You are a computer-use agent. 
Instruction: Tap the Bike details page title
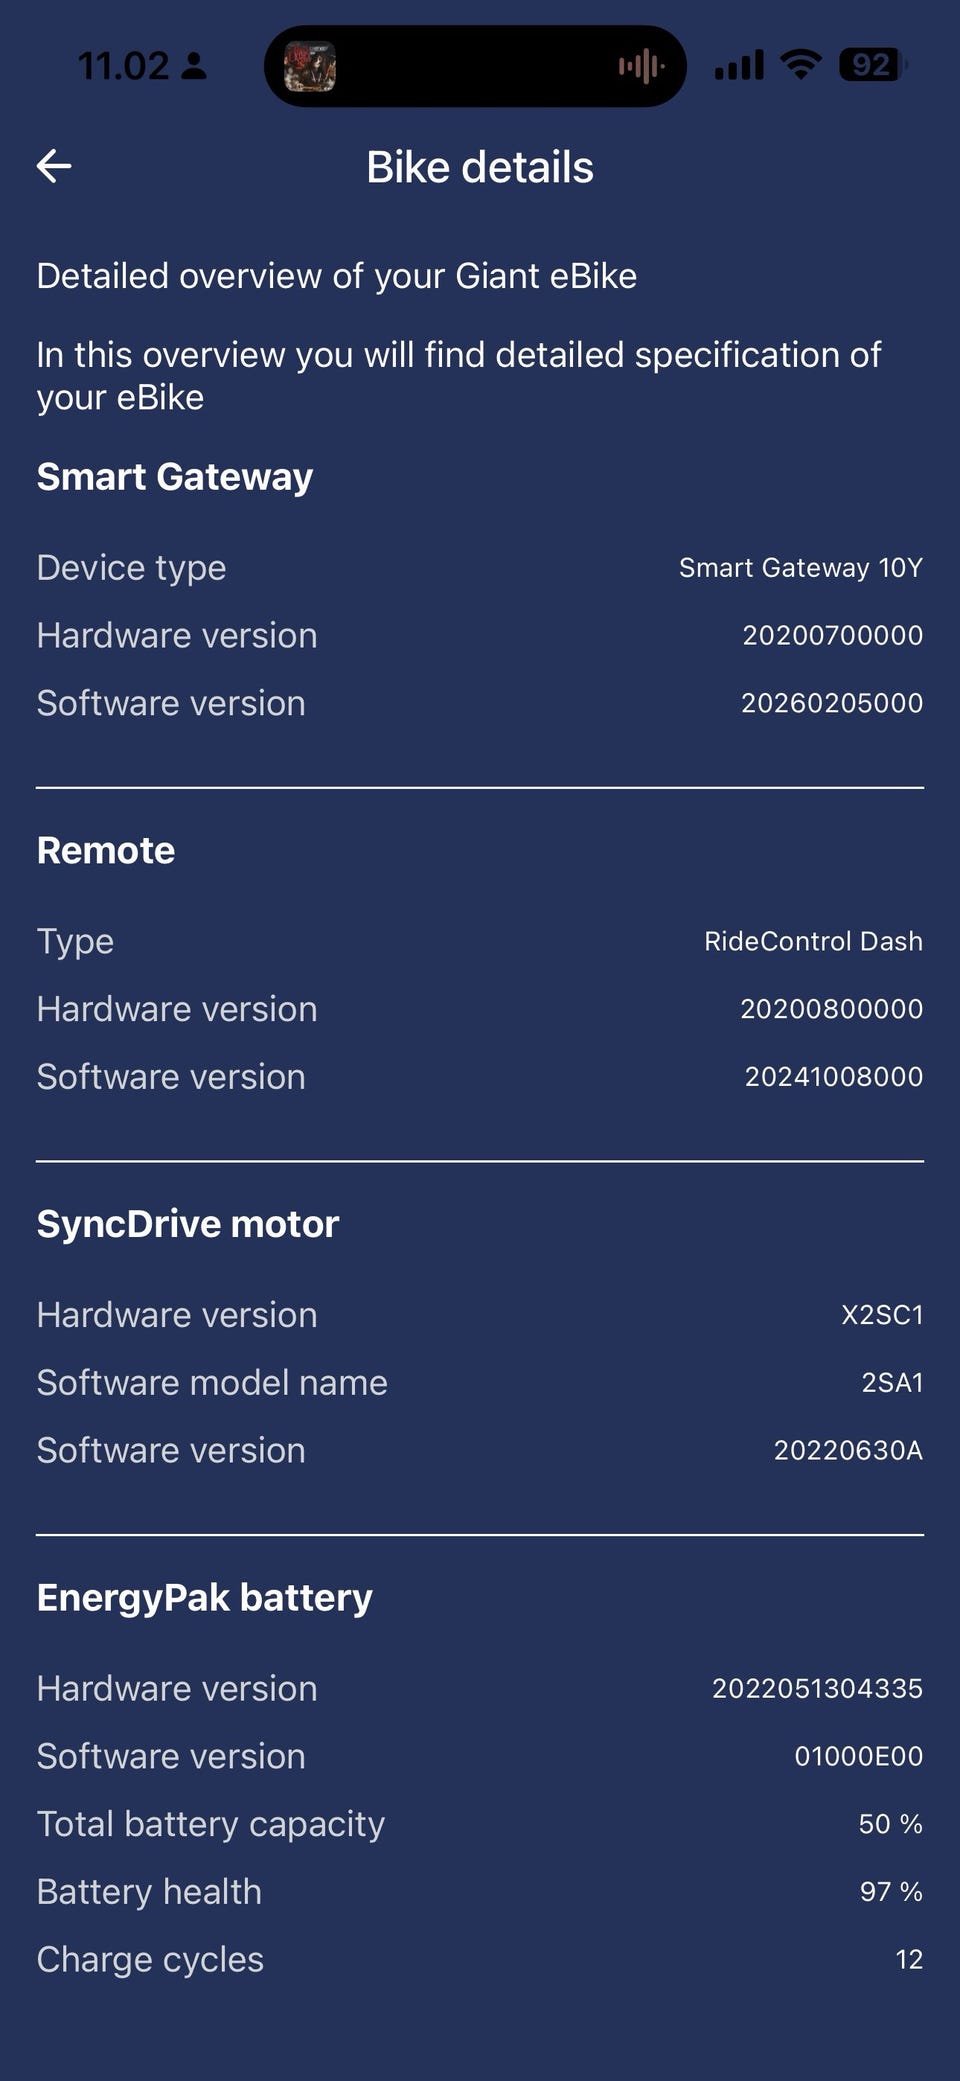pyautogui.click(x=480, y=167)
